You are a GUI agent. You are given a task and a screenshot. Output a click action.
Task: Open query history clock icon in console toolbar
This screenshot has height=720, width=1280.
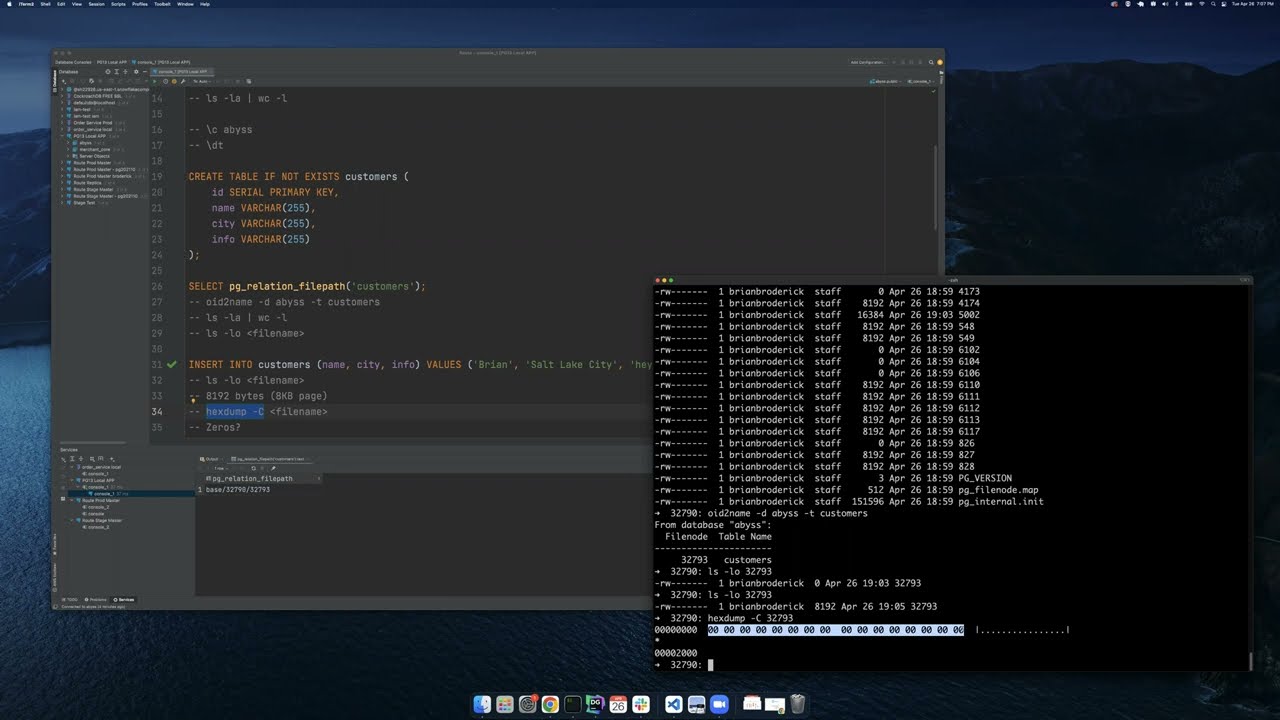click(x=167, y=81)
